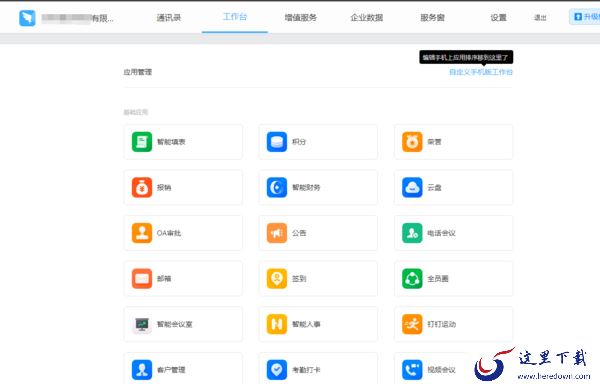Image resolution: width=600 pixels, height=384 pixels.
Task: Click the blue 升级 upgrade button
Action: (584, 17)
